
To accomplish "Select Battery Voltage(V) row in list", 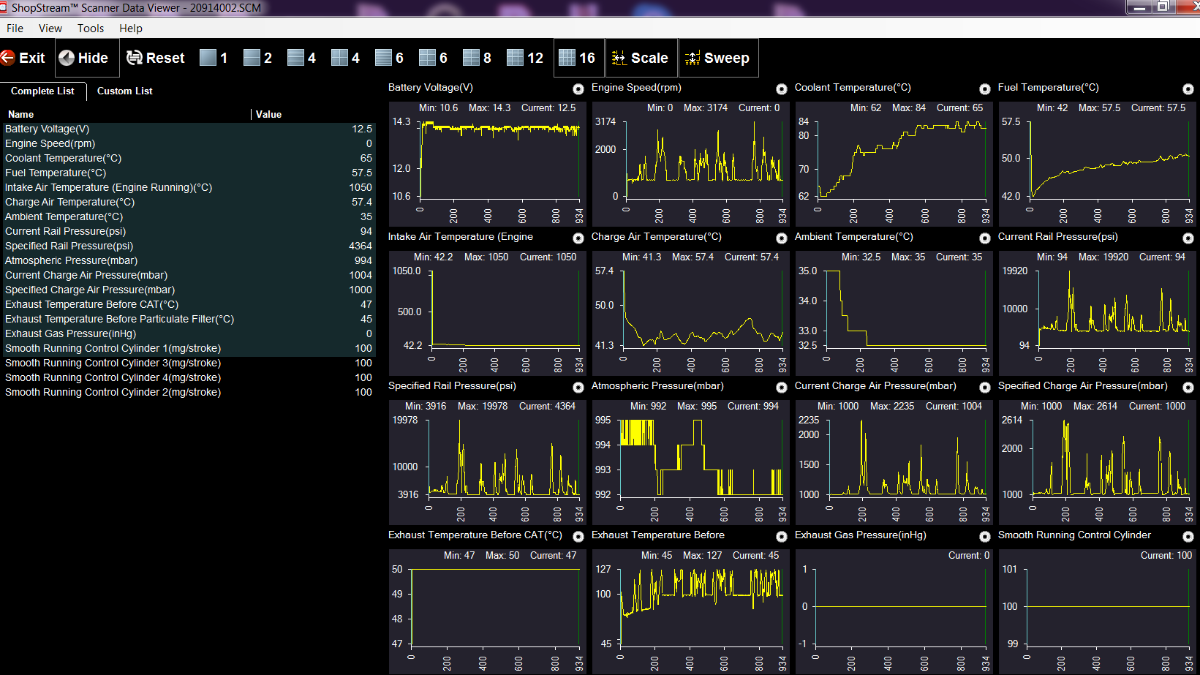I will pos(189,129).
